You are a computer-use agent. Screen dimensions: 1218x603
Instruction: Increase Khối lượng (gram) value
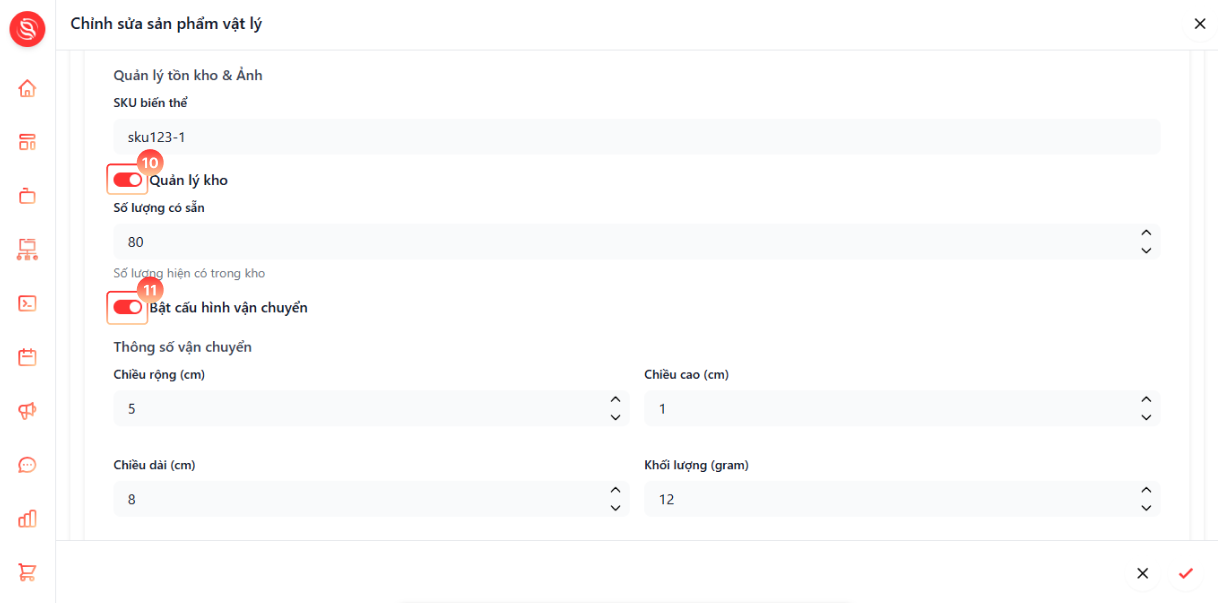pyautogui.click(x=1146, y=490)
